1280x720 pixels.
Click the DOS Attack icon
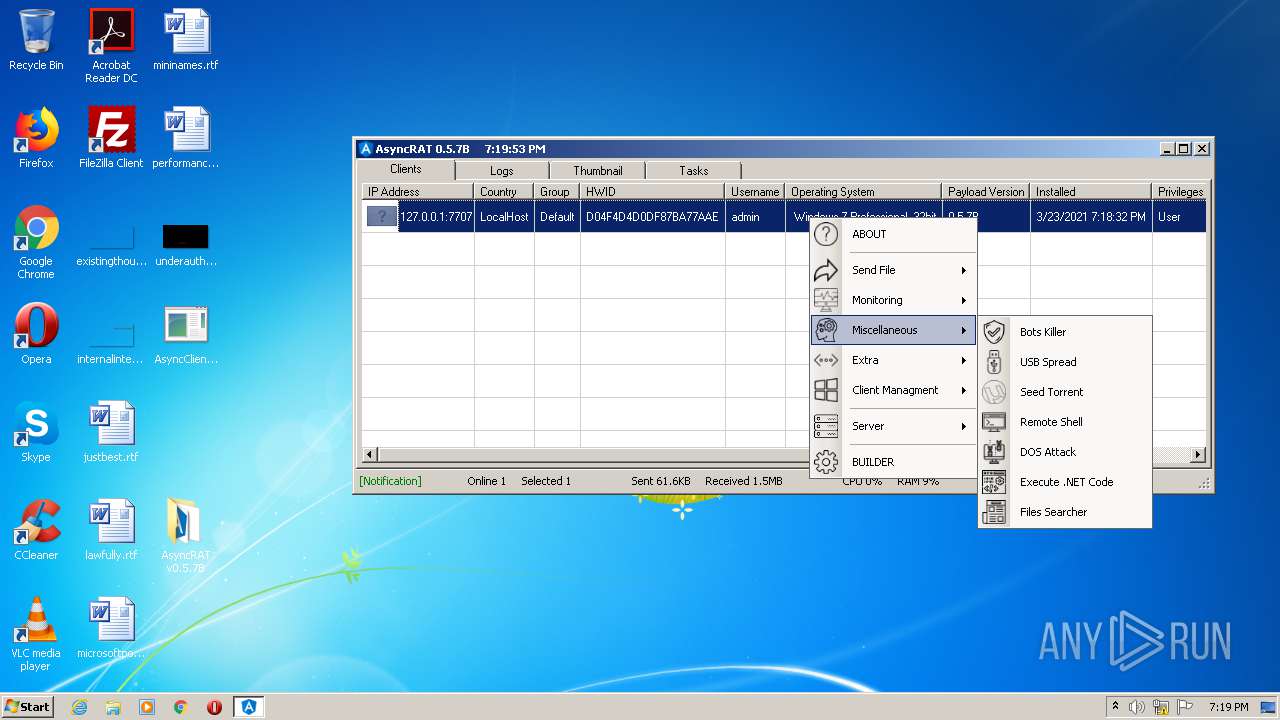pyautogui.click(x=994, y=452)
